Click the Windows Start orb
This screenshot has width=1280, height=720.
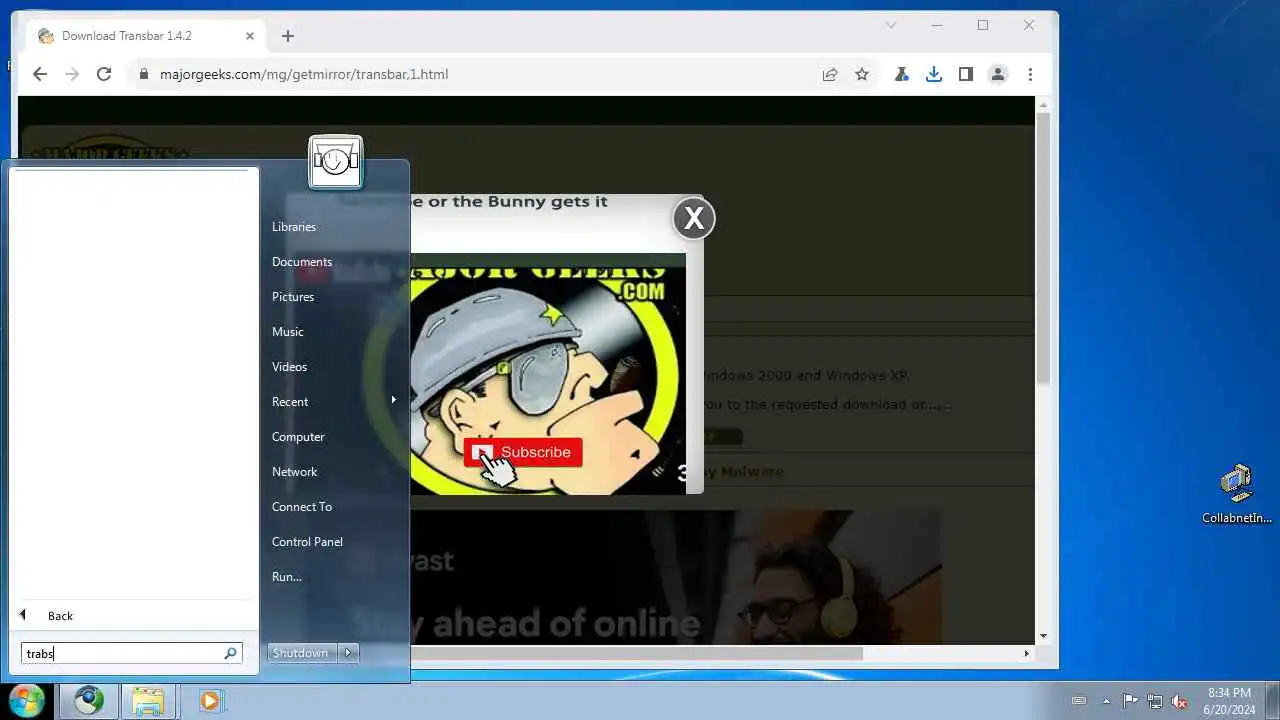27,700
